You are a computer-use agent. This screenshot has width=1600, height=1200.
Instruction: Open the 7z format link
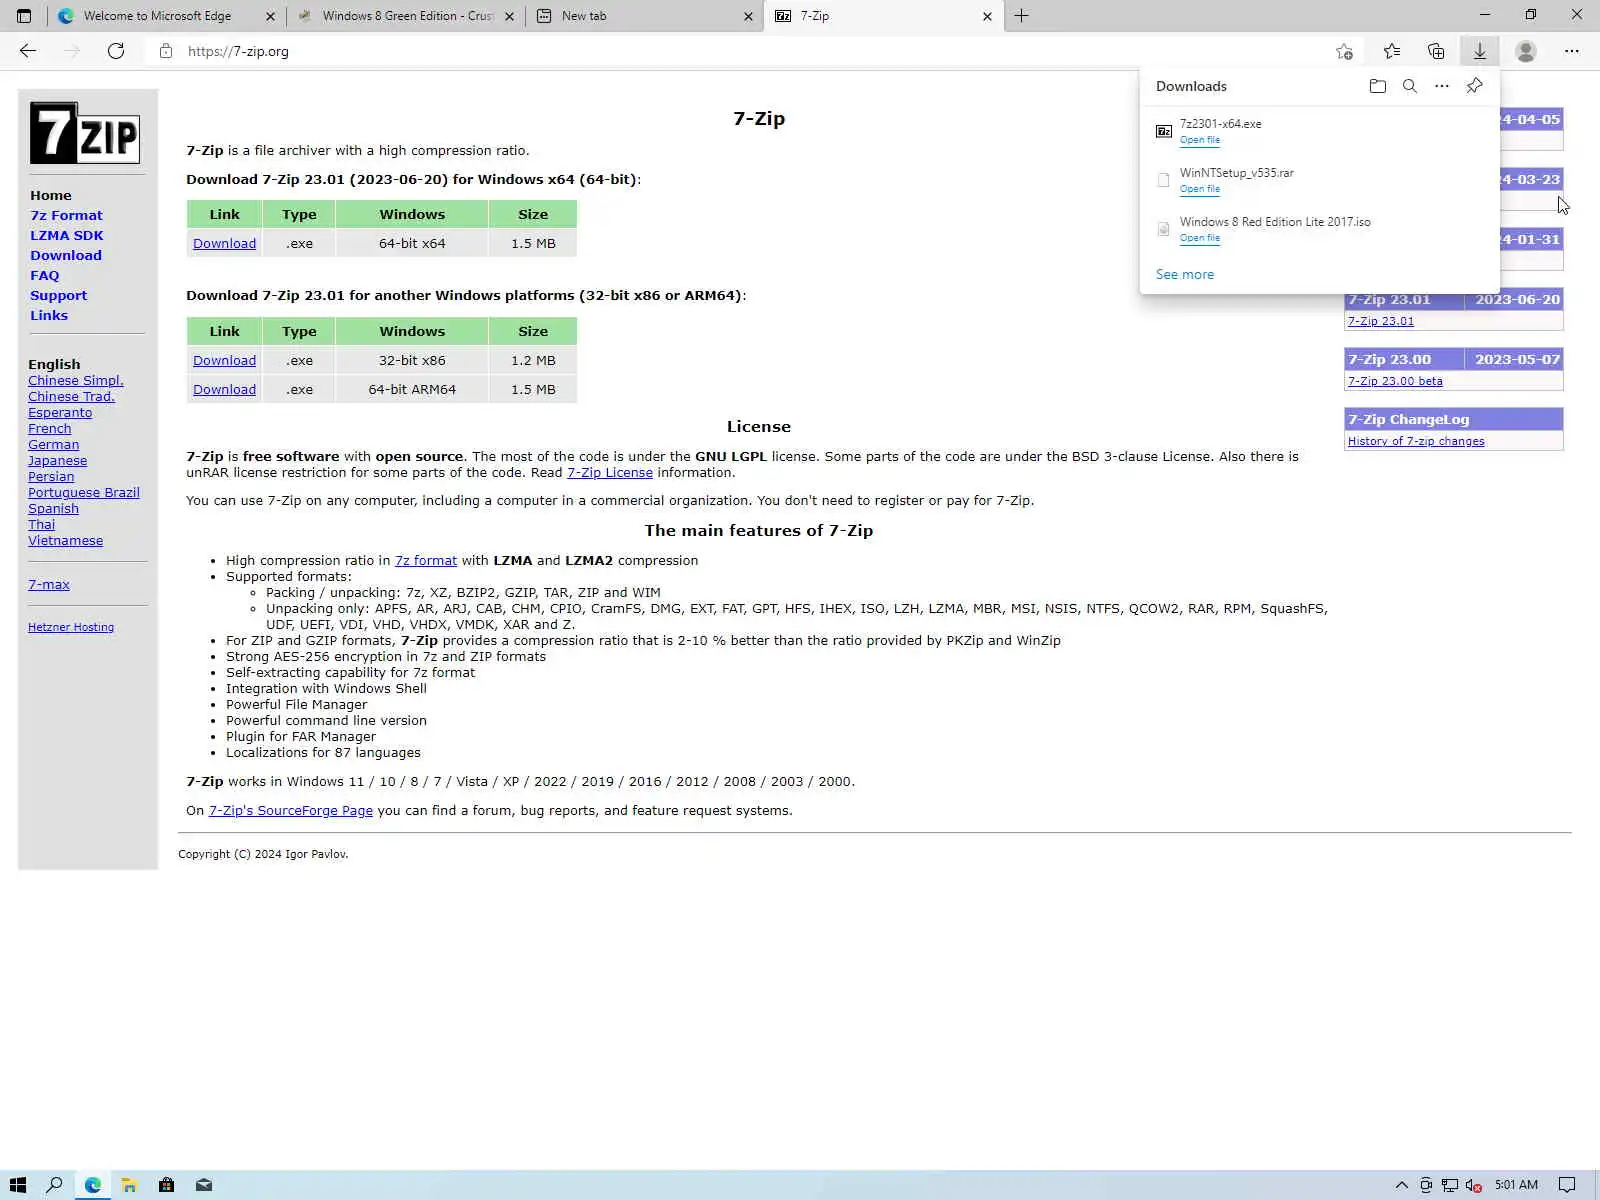tap(426, 560)
